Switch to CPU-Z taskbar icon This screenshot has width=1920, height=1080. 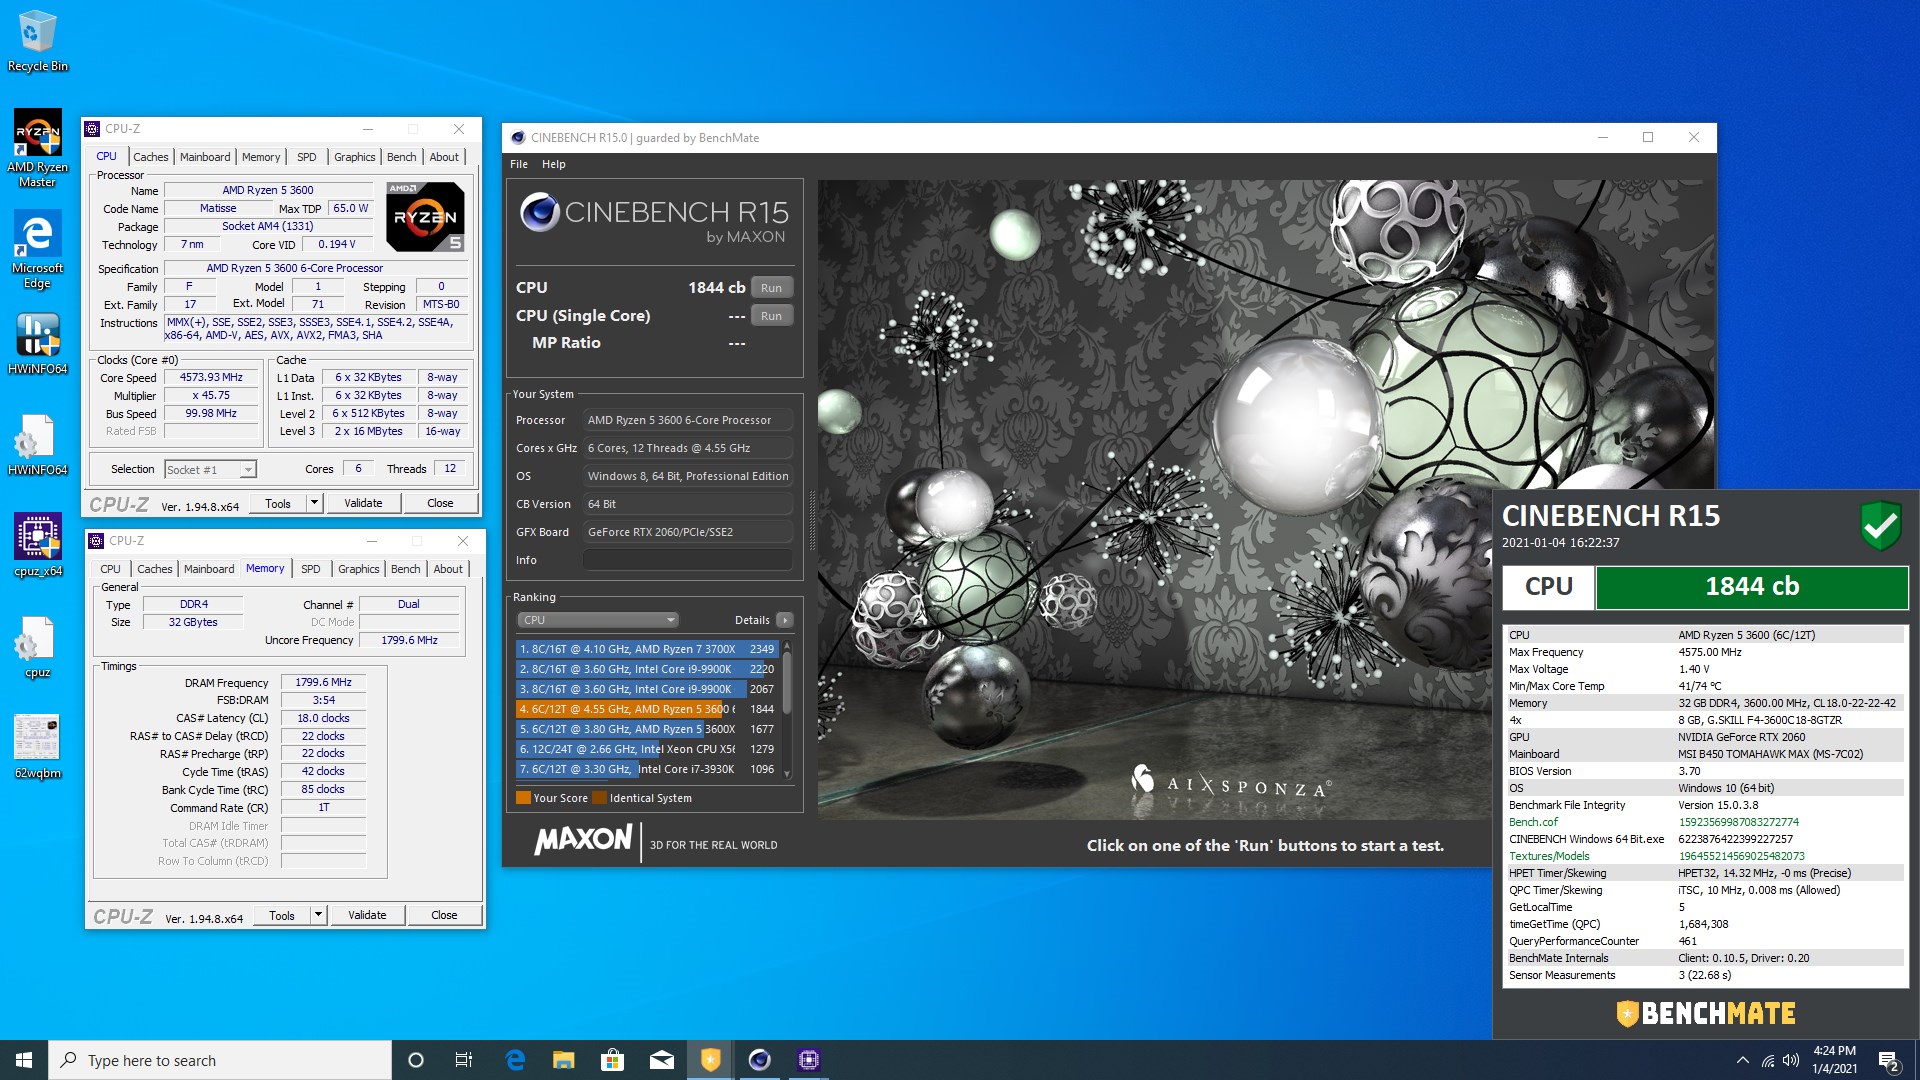(x=808, y=1060)
